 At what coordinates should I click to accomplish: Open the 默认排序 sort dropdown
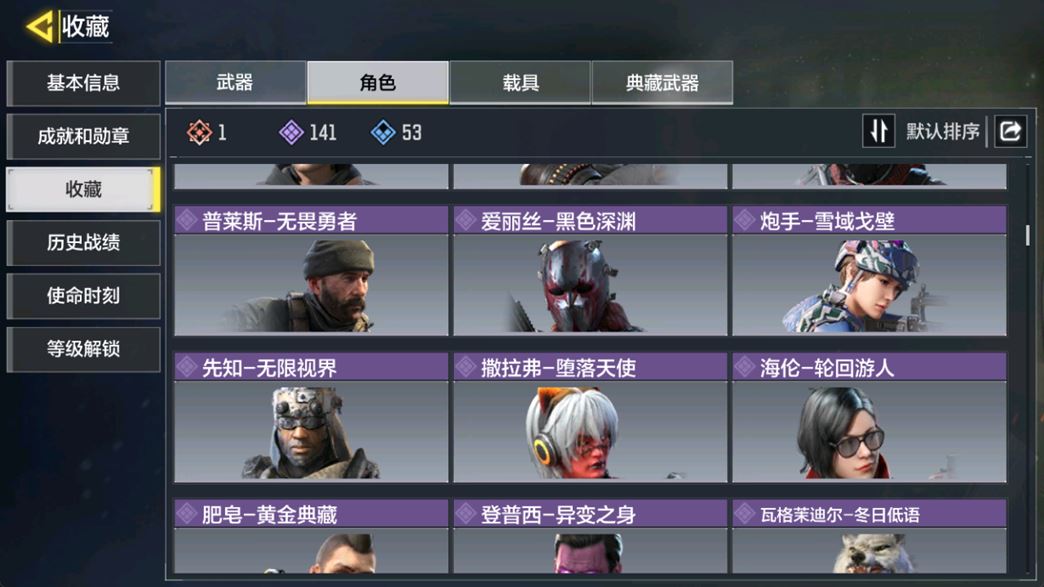tap(942, 131)
